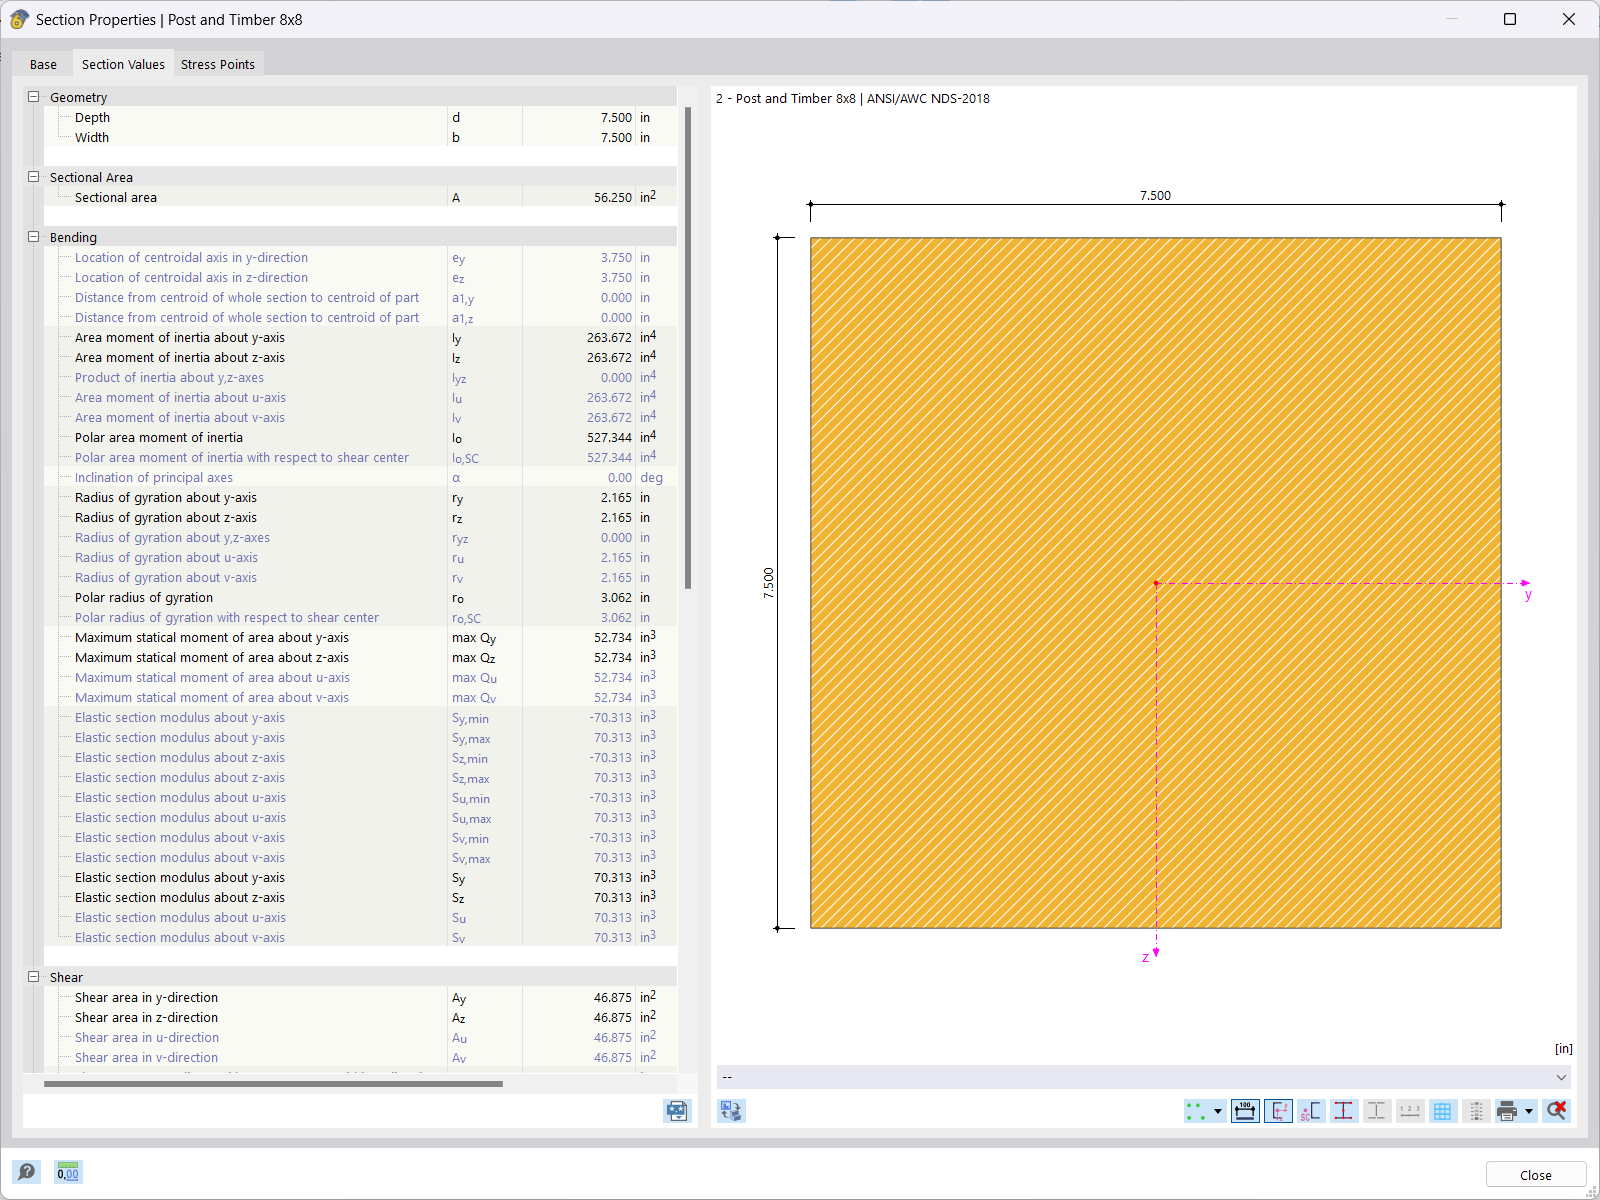Image resolution: width=1600 pixels, height=1200 pixels.
Task: Click the section outline display icon
Action: (1377, 1111)
